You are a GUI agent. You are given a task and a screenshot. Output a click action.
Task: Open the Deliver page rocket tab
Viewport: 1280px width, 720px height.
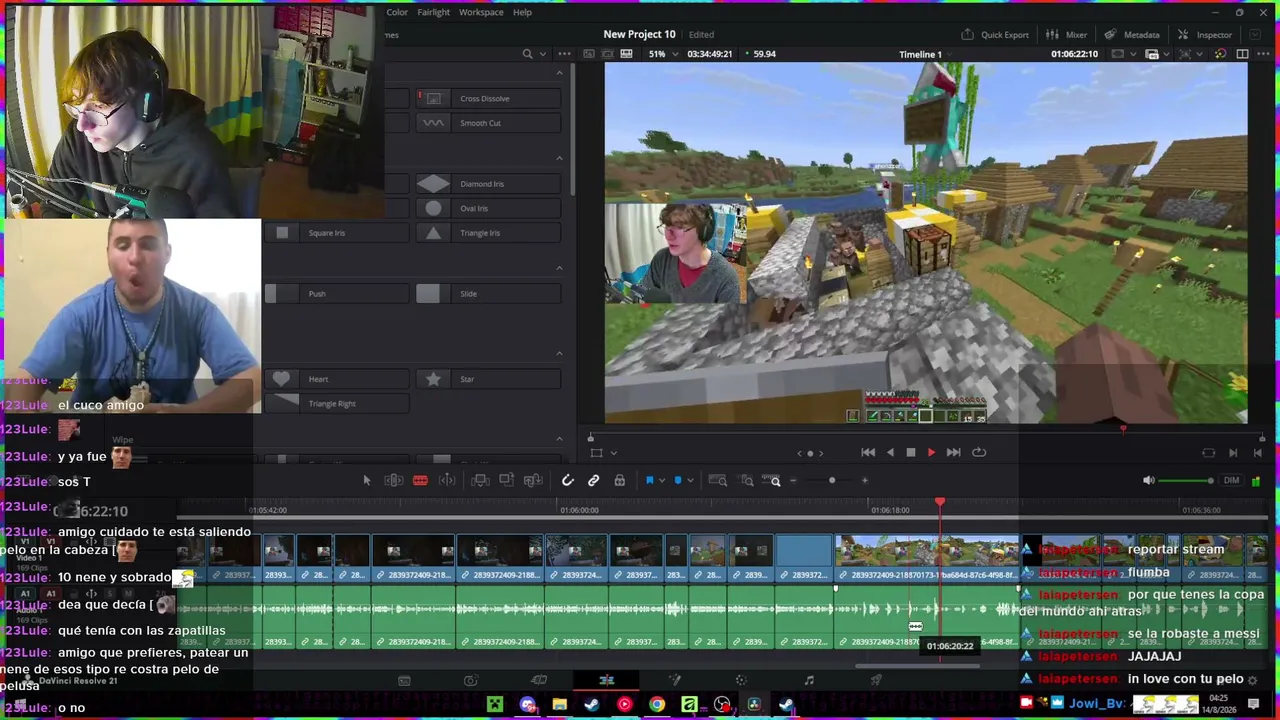876,680
